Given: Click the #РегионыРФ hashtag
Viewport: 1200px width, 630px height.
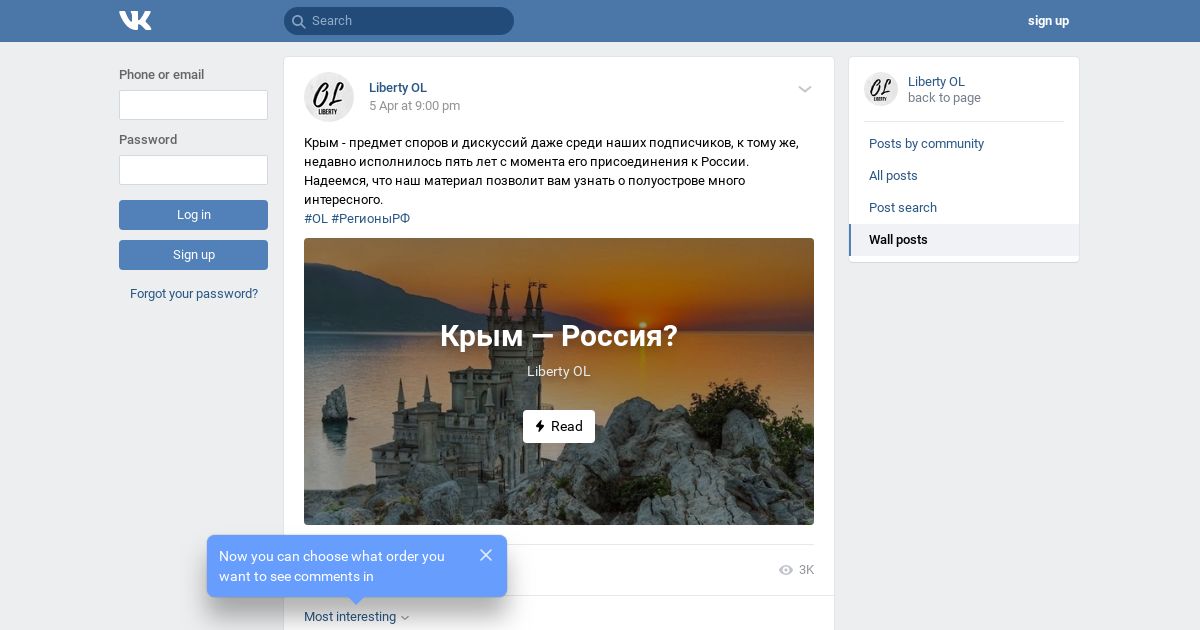Looking at the screenshot, I should pyautogui.click(x=371, y=219).
